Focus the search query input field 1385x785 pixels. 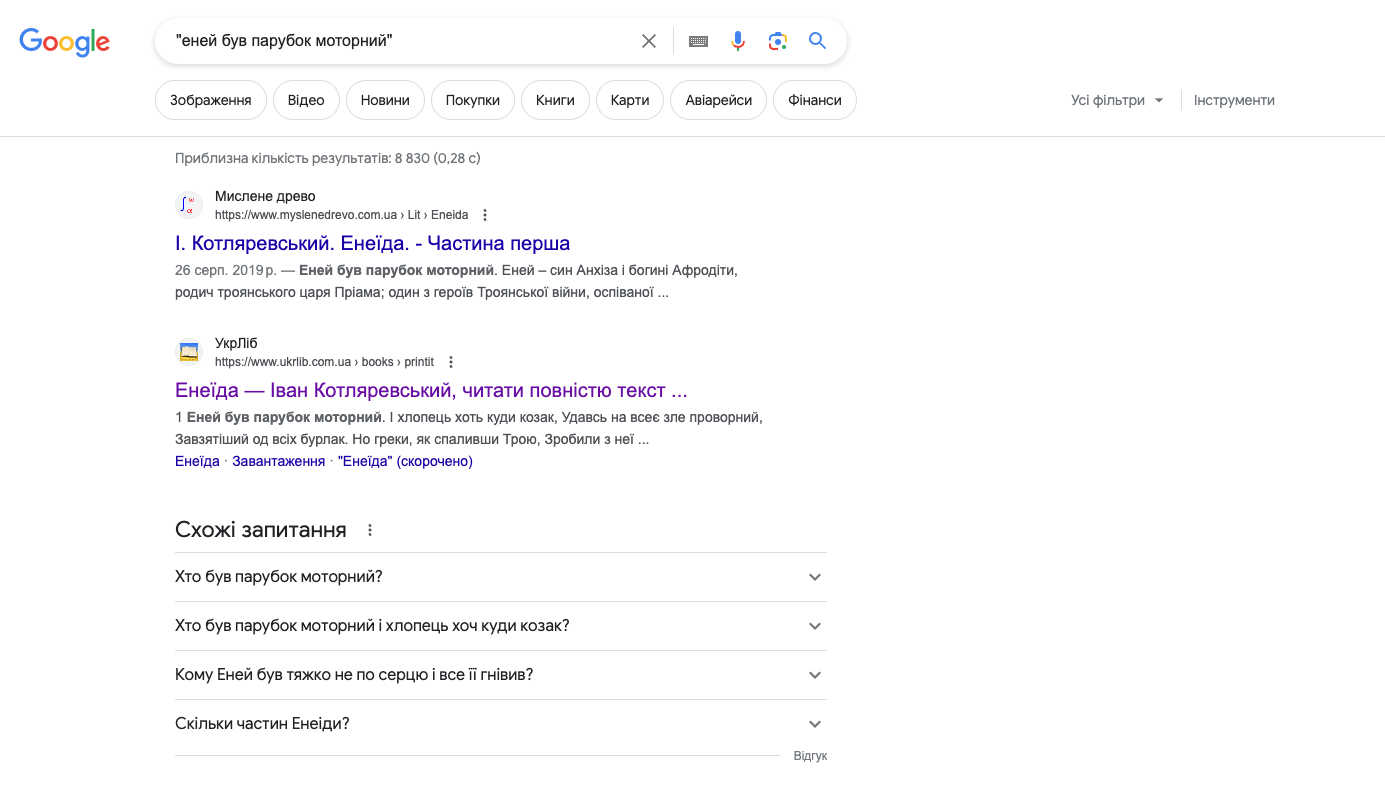point(400,41)
